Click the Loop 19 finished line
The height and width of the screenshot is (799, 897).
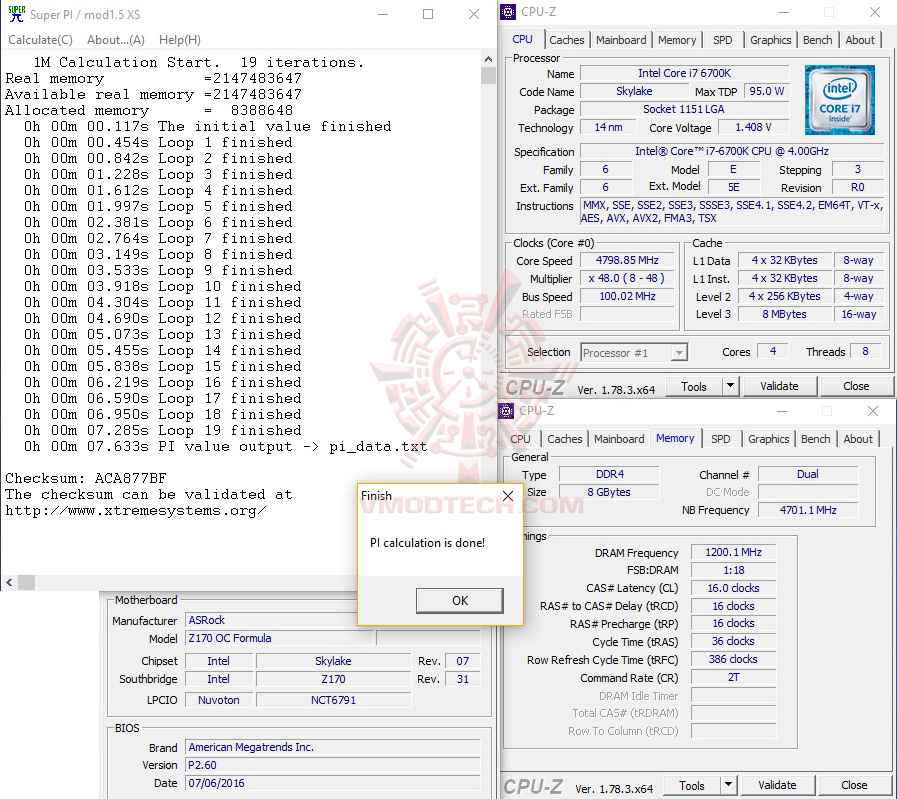tap(162, 430)
